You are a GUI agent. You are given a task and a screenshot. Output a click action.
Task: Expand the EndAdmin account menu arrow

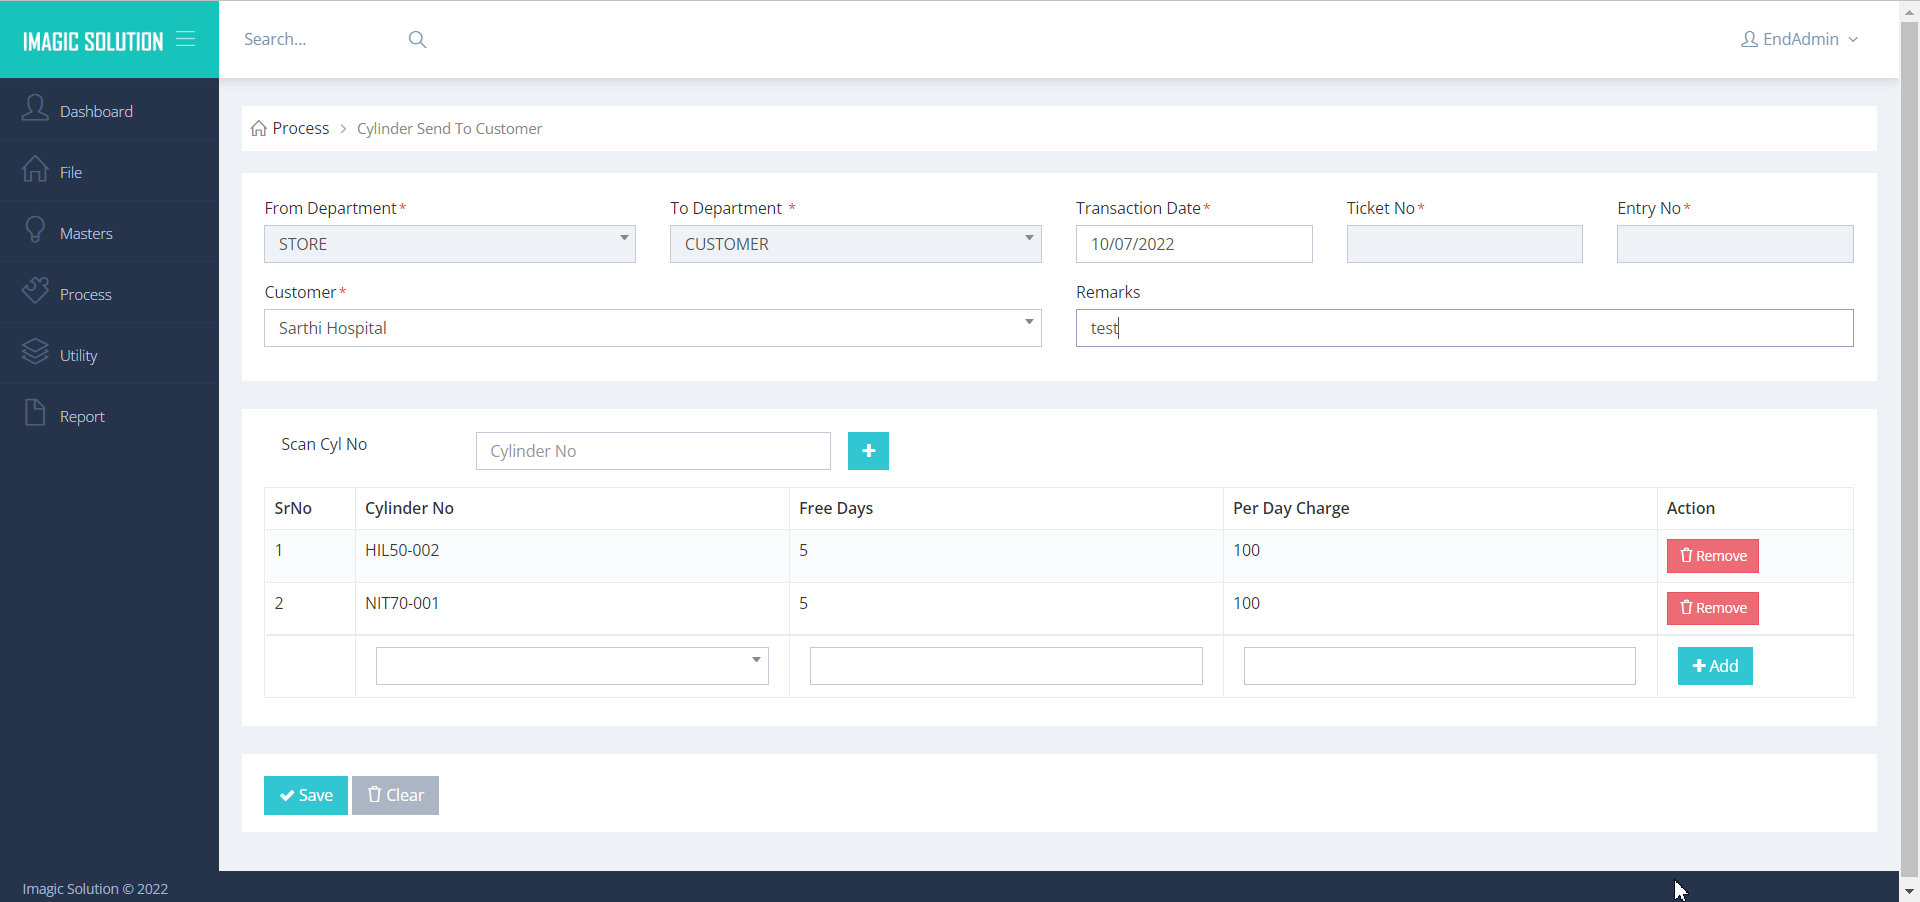pos(1853,40)
